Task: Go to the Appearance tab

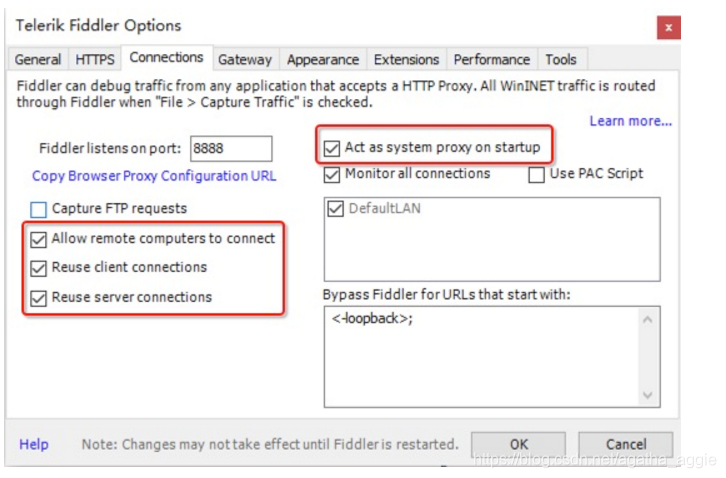Action: [323, 59]
